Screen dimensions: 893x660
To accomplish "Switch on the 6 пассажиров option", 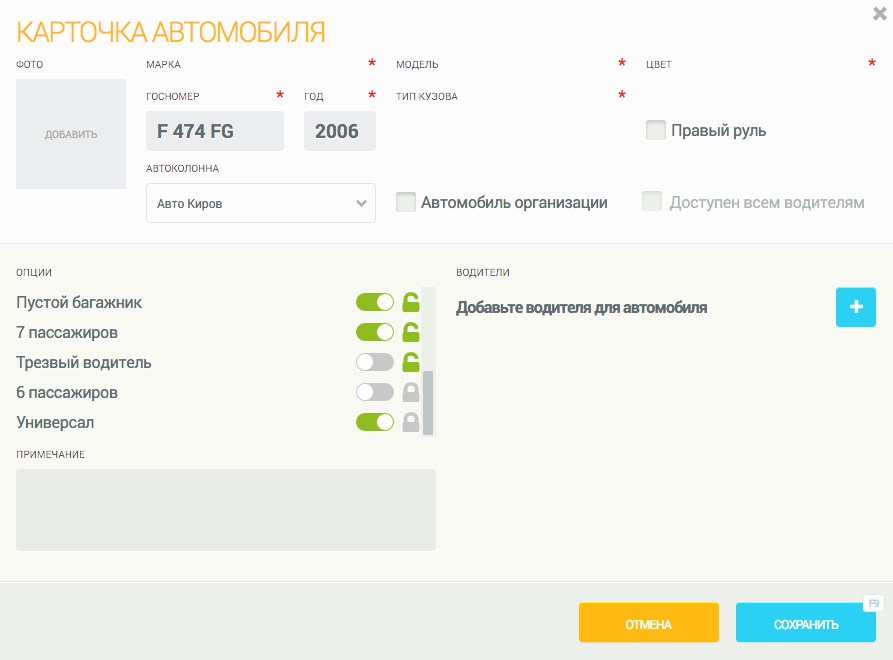I will pyautogui.click(x=375, y=393).
